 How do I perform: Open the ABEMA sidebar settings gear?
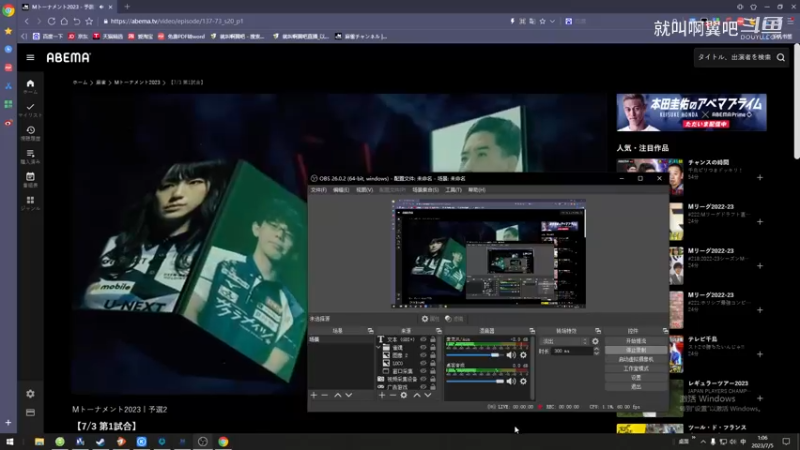30,394
